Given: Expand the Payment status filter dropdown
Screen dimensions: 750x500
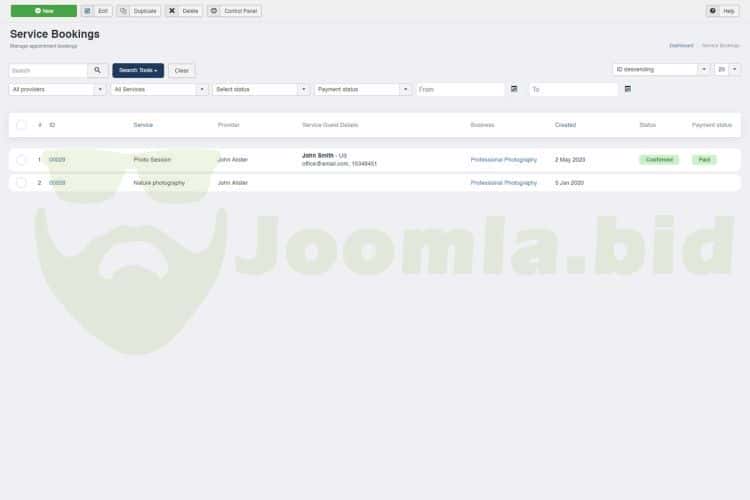Looking at the screenshot, I should point(362,89).
